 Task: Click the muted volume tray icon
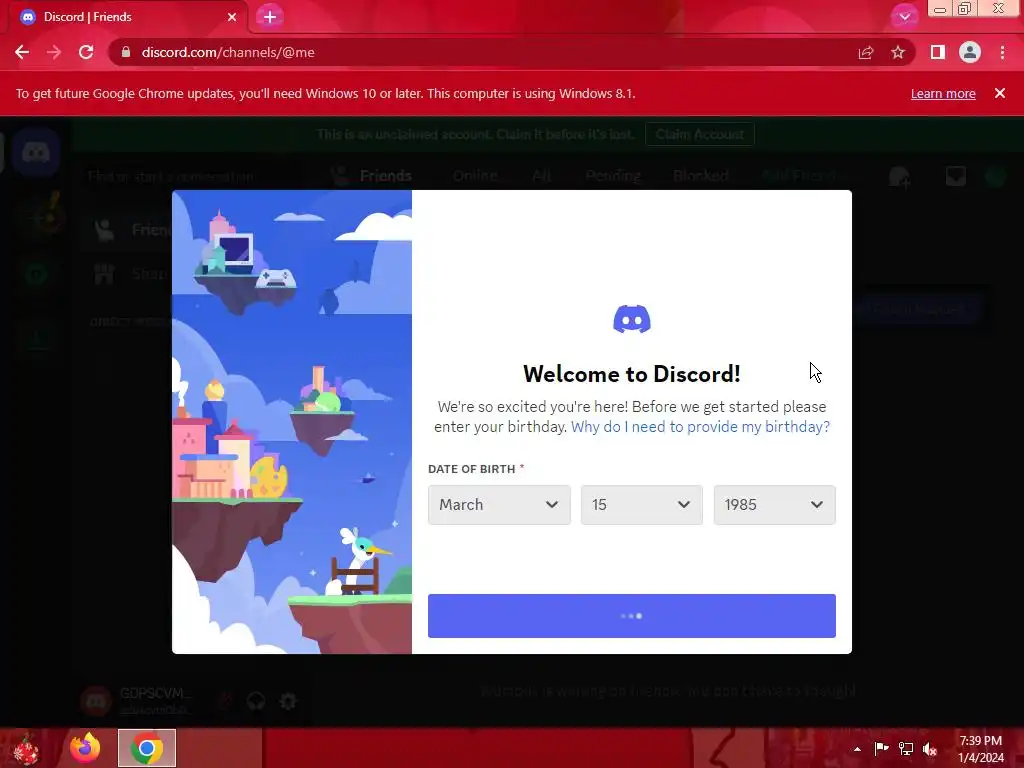[929, 749]
